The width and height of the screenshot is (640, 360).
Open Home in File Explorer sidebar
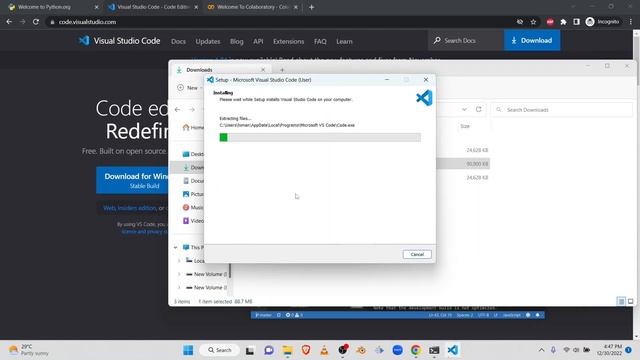(x=193, y=127)
